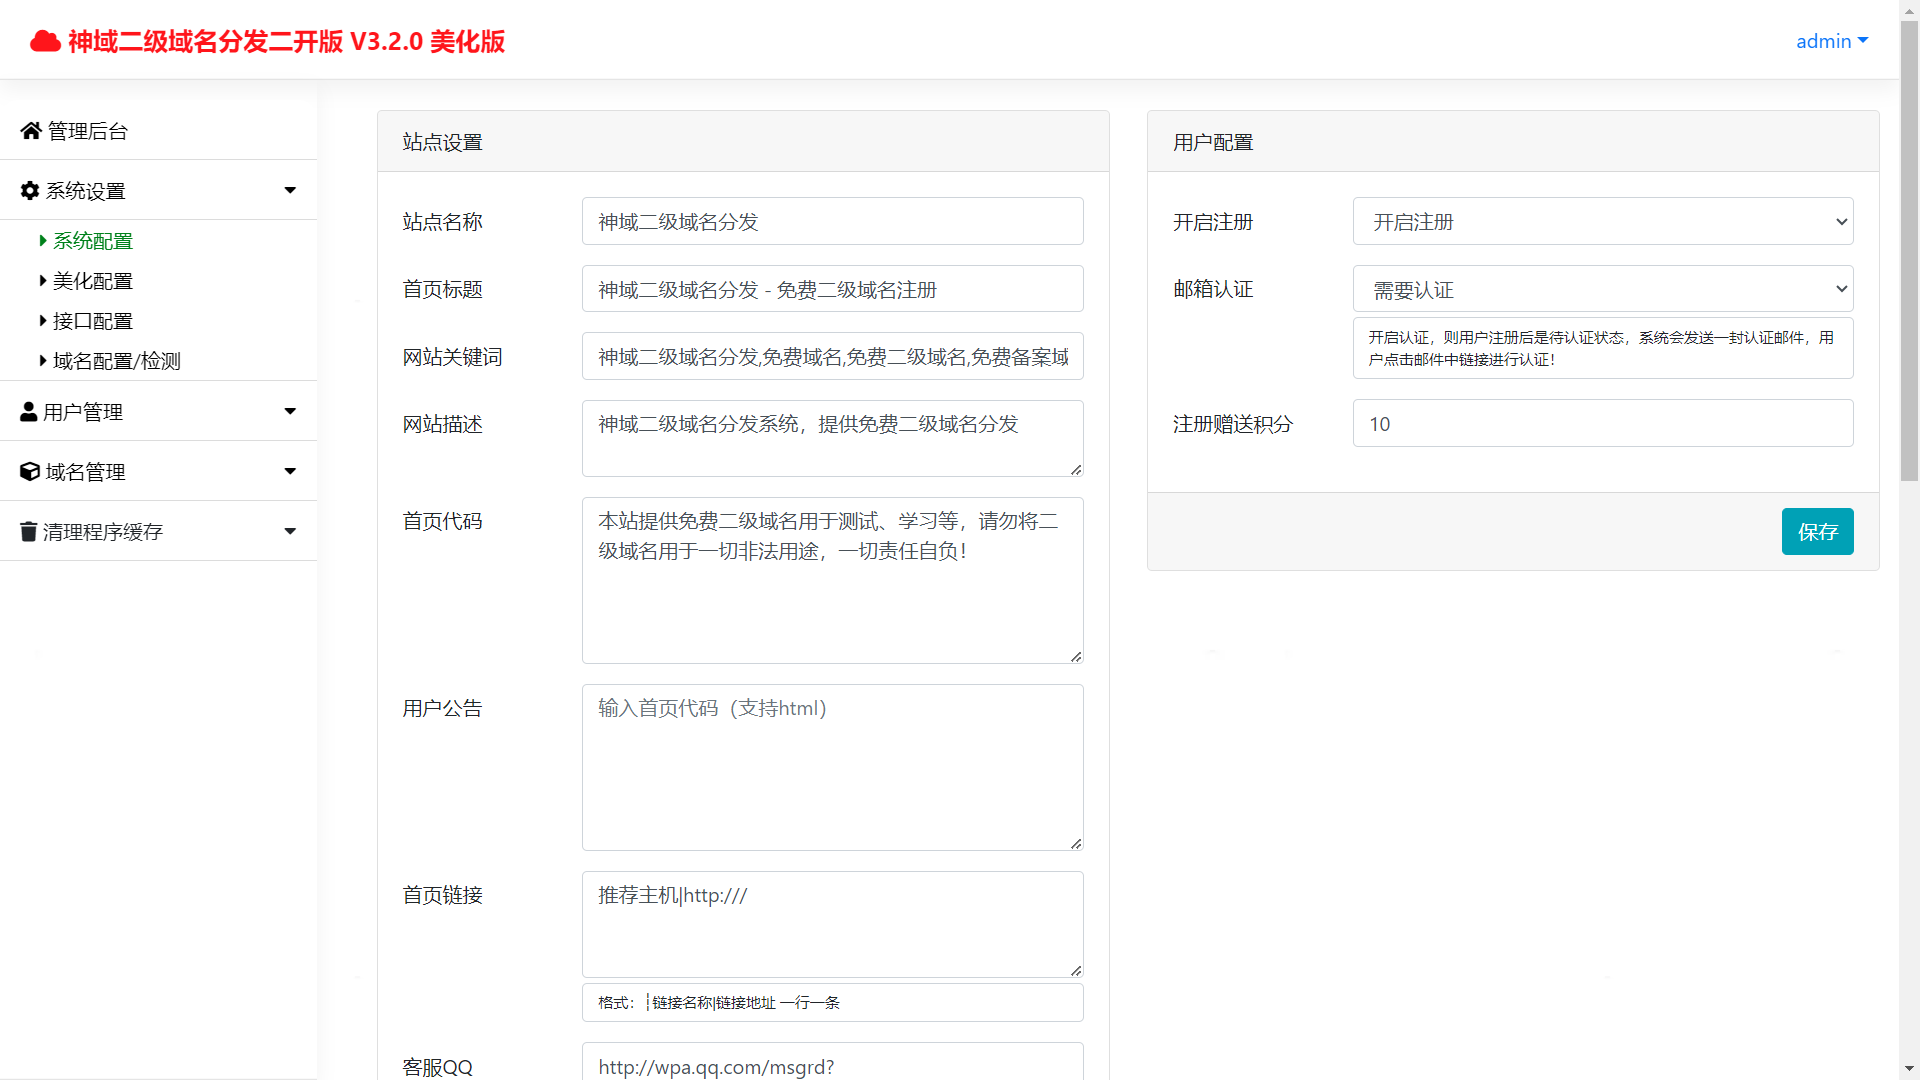
Task: Open the 美化配置 submenu item
Action: [x=92, y=281]
